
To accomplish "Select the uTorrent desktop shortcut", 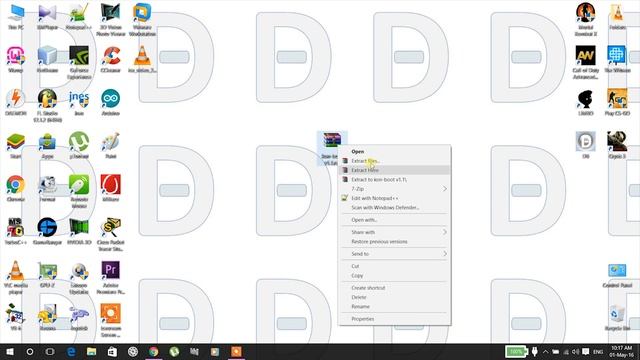I will [x=79, y=146].
